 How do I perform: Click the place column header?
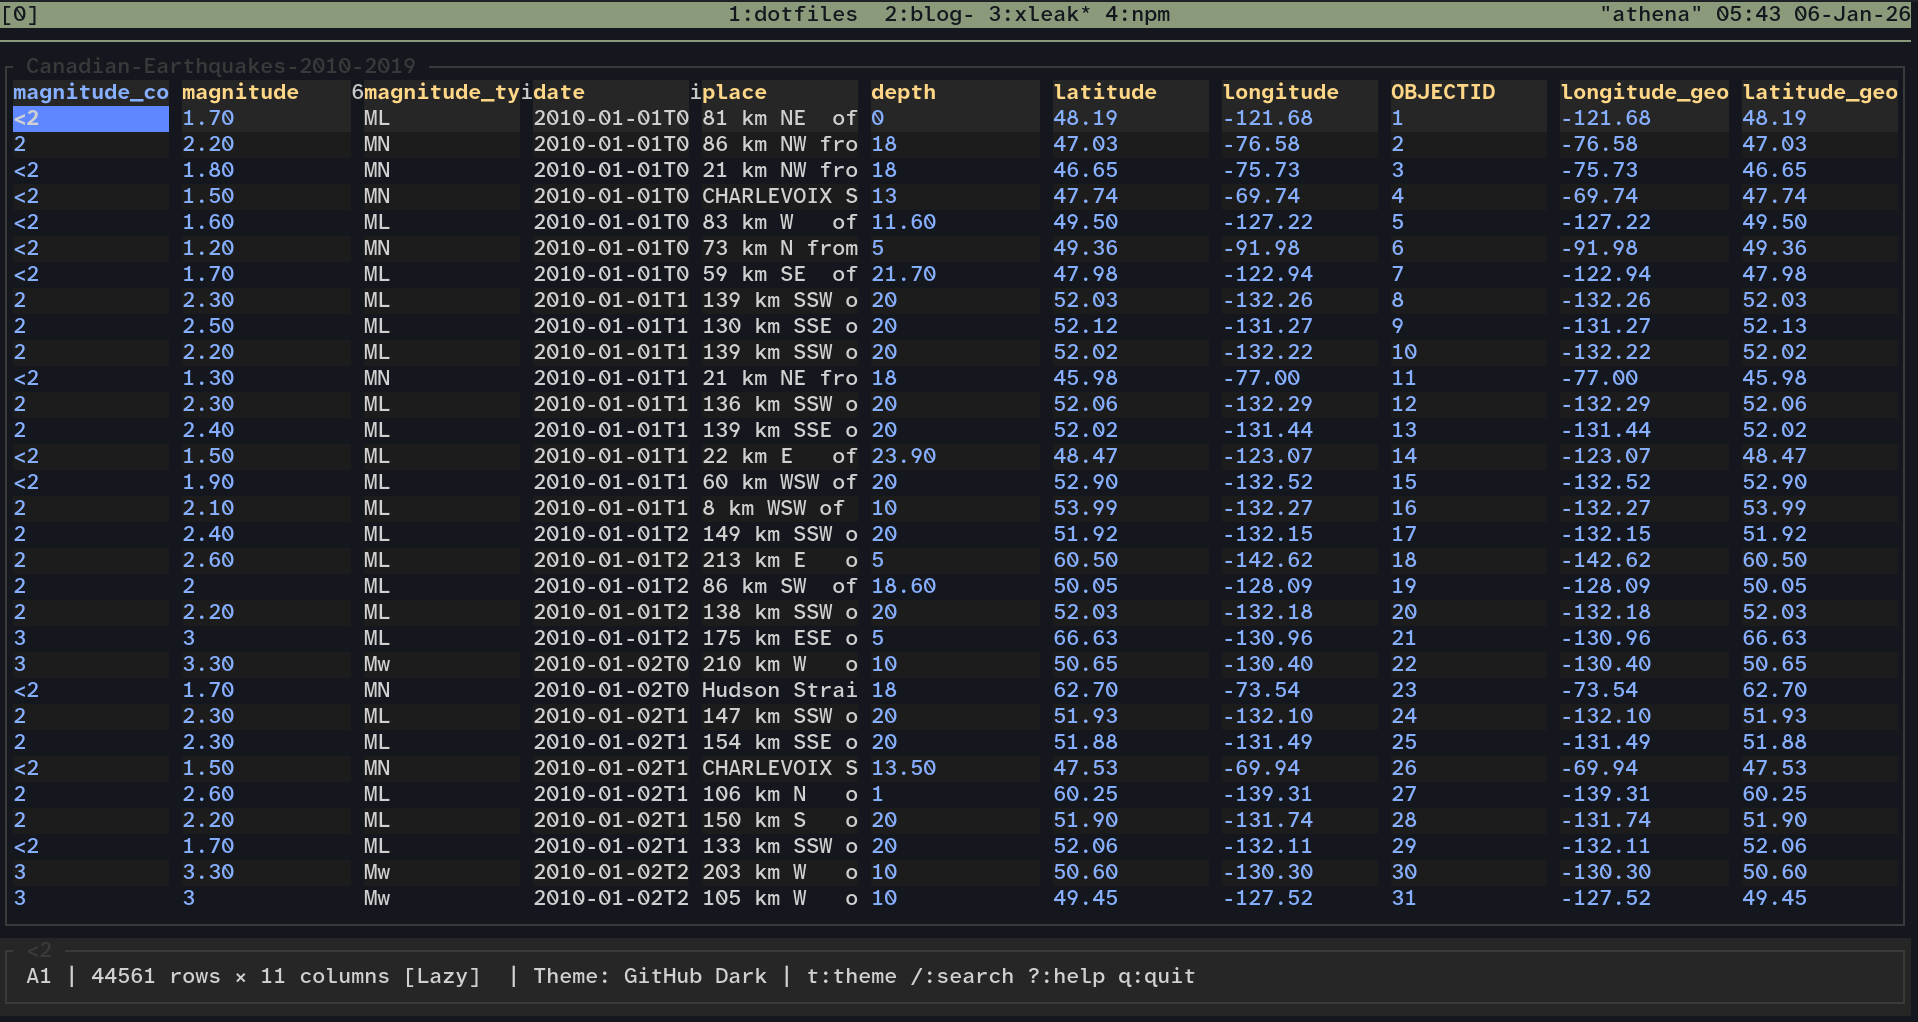click(x=735, y=92)
